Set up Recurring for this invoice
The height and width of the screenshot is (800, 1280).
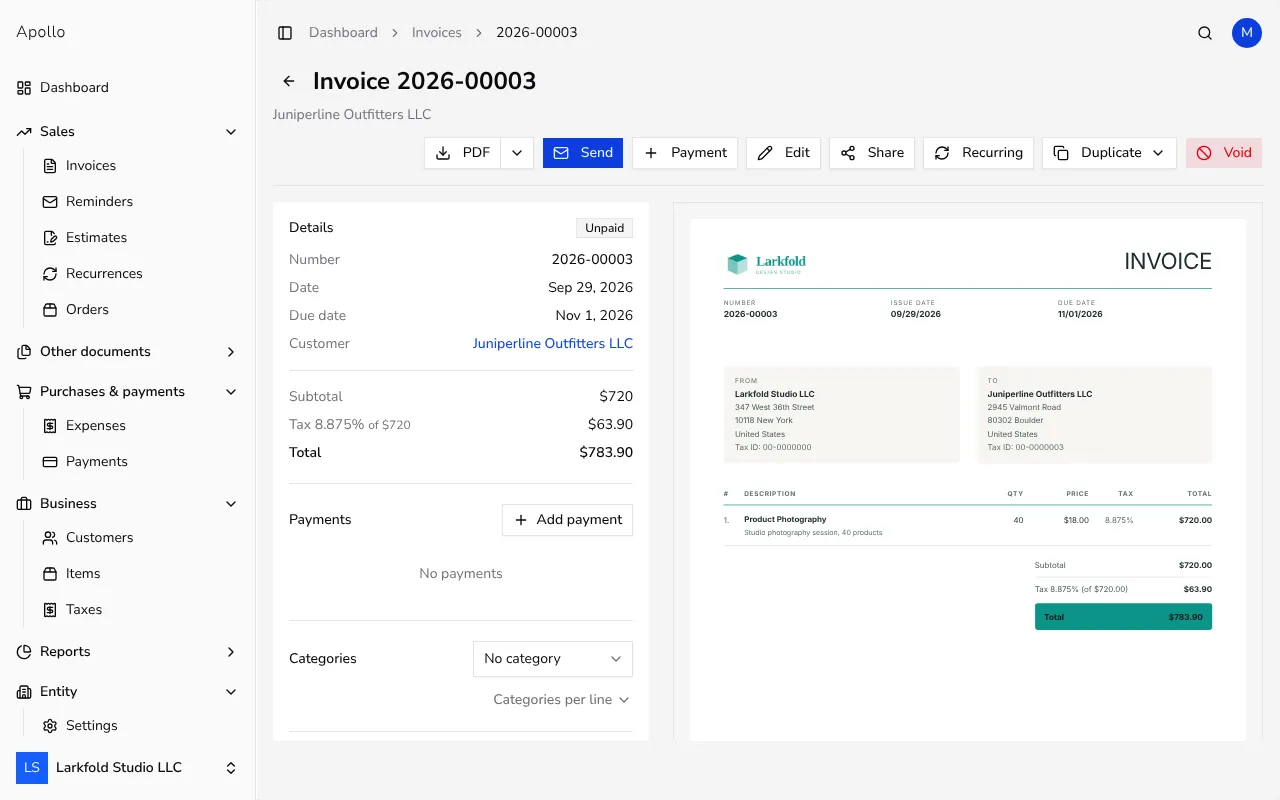coord(978,153)
